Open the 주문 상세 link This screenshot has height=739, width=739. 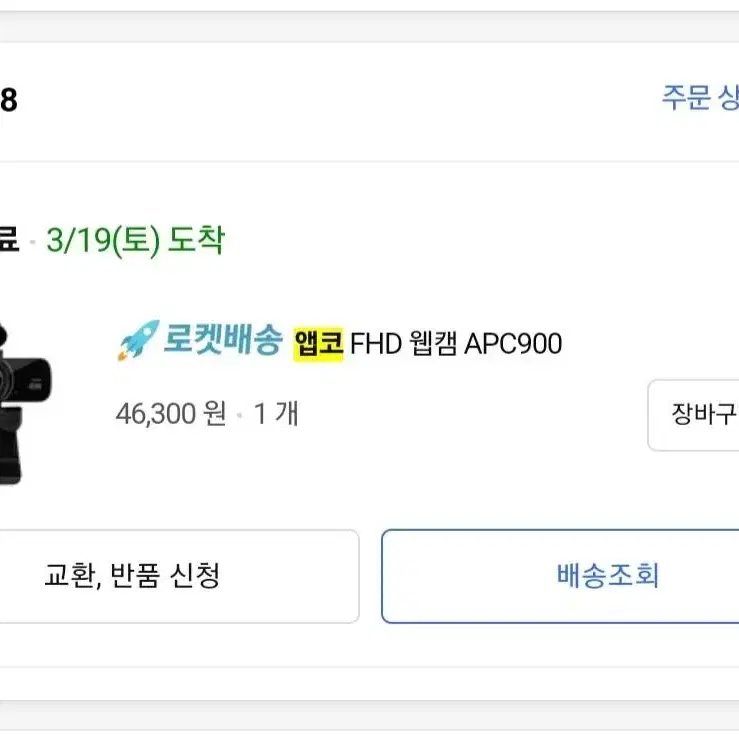pyautogui.click(x=700, y=98)
